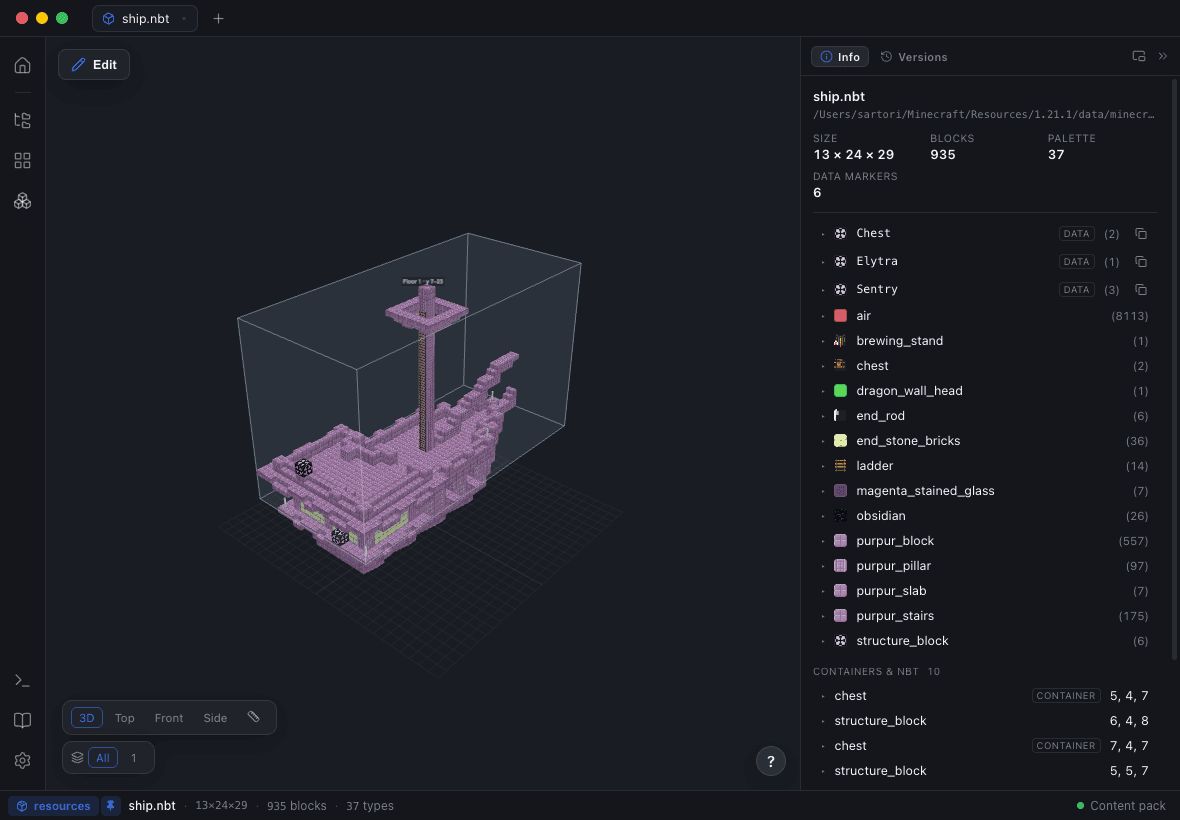Click the '37 types' status text
Screen dimensions: 1180x820
[370, 806]
